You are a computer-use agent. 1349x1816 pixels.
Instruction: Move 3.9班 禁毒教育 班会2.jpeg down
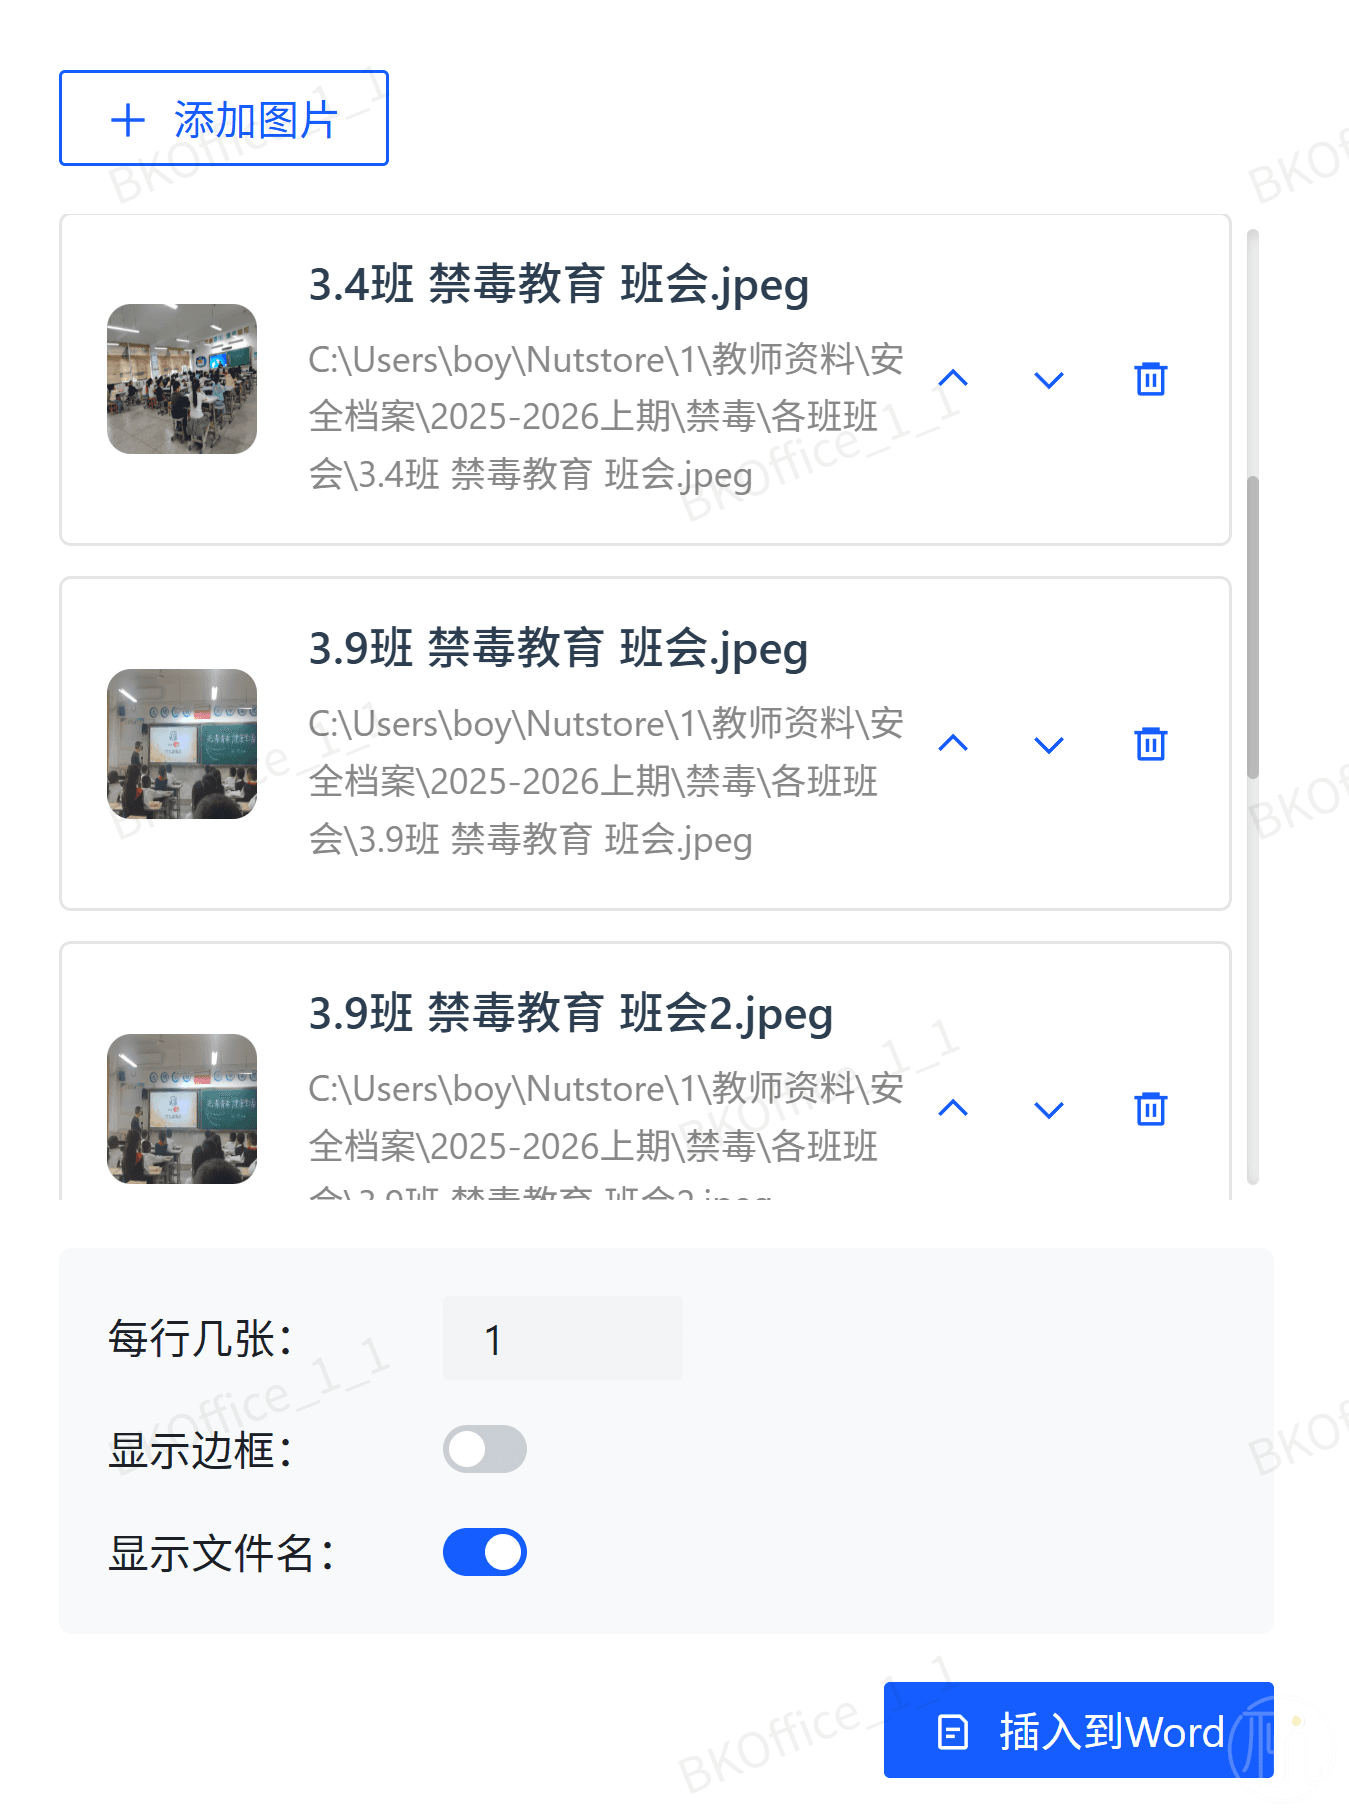click(x=1048, y=1110)
